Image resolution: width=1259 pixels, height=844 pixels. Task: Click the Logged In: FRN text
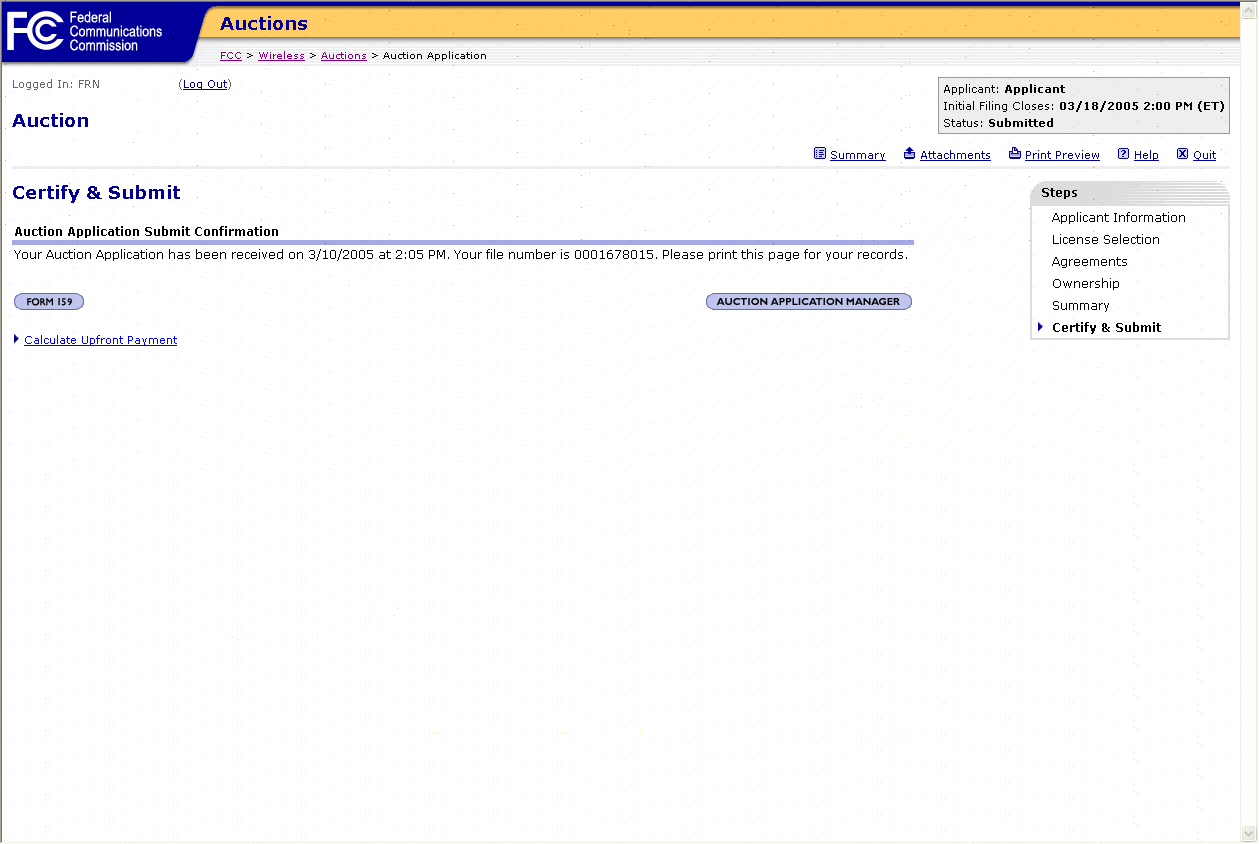coord(56,84)
